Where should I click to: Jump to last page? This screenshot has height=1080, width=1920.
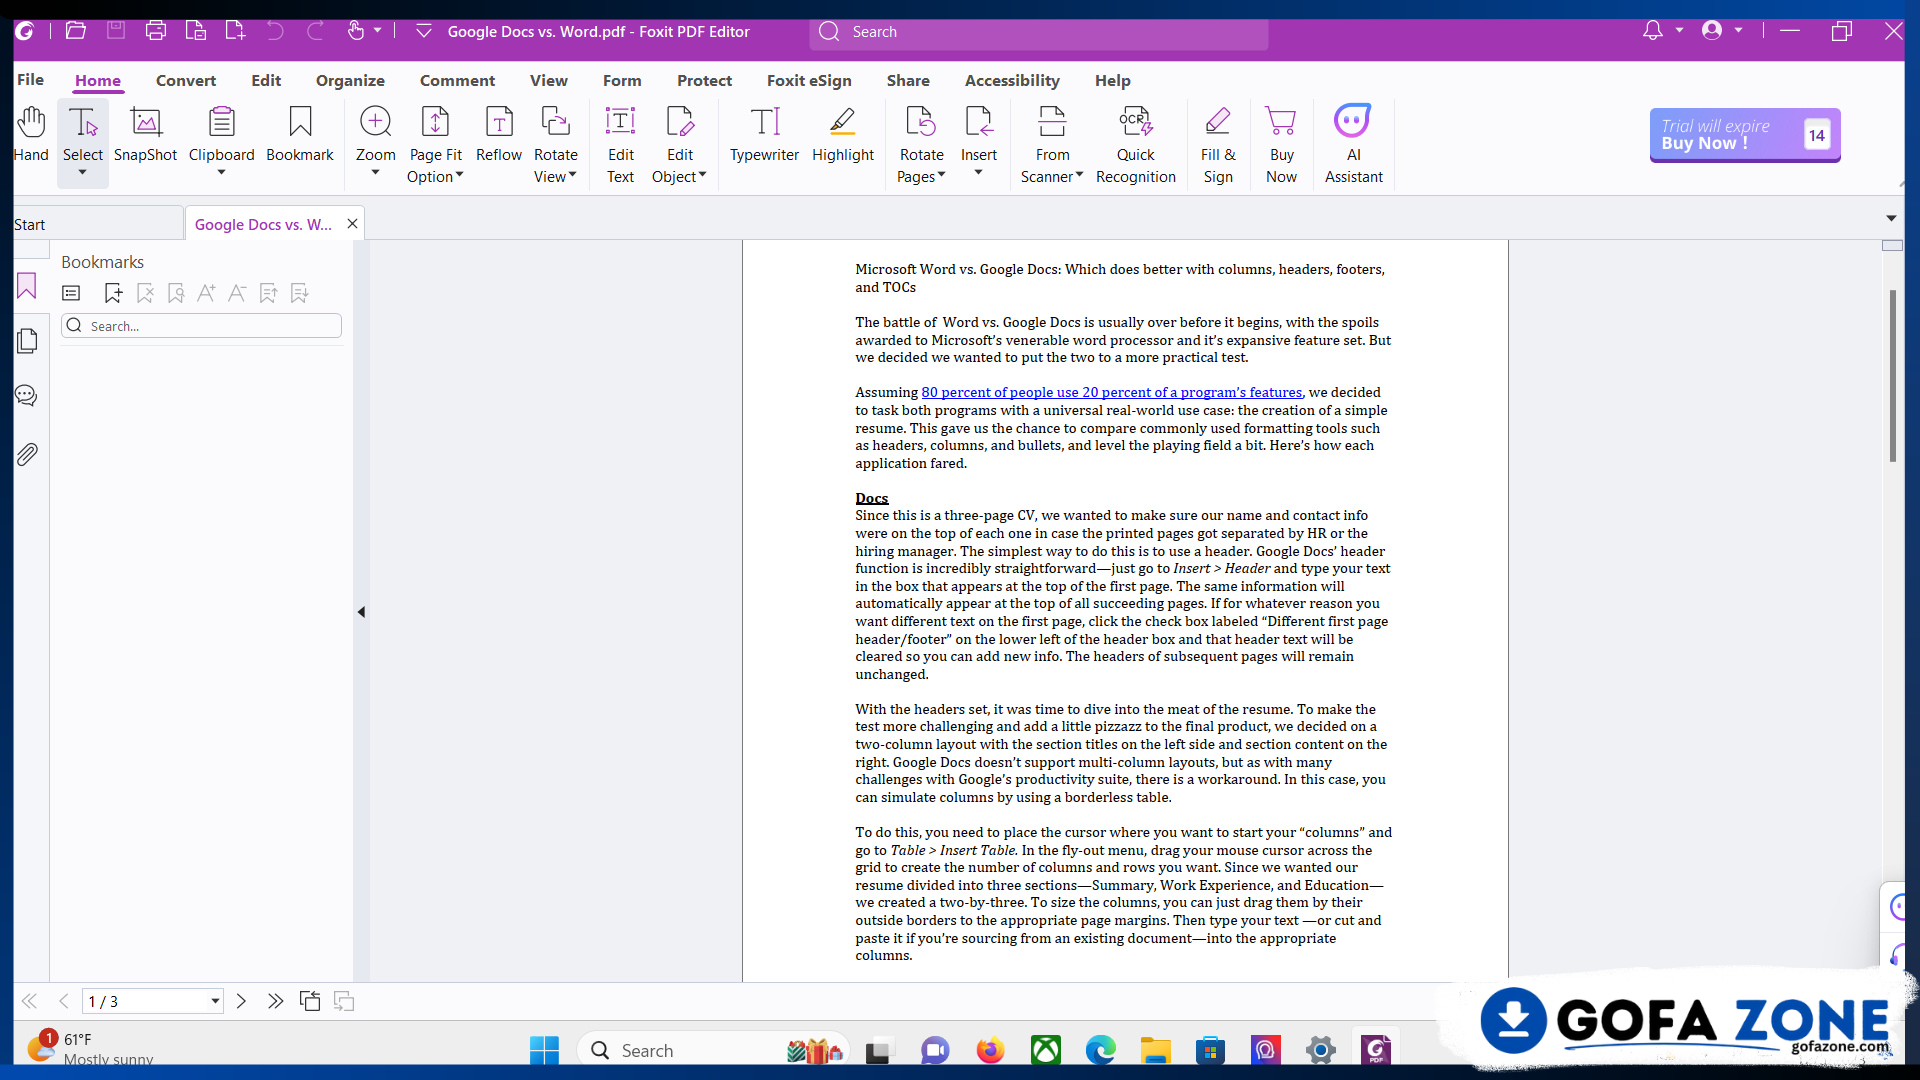click(275, 1001)
